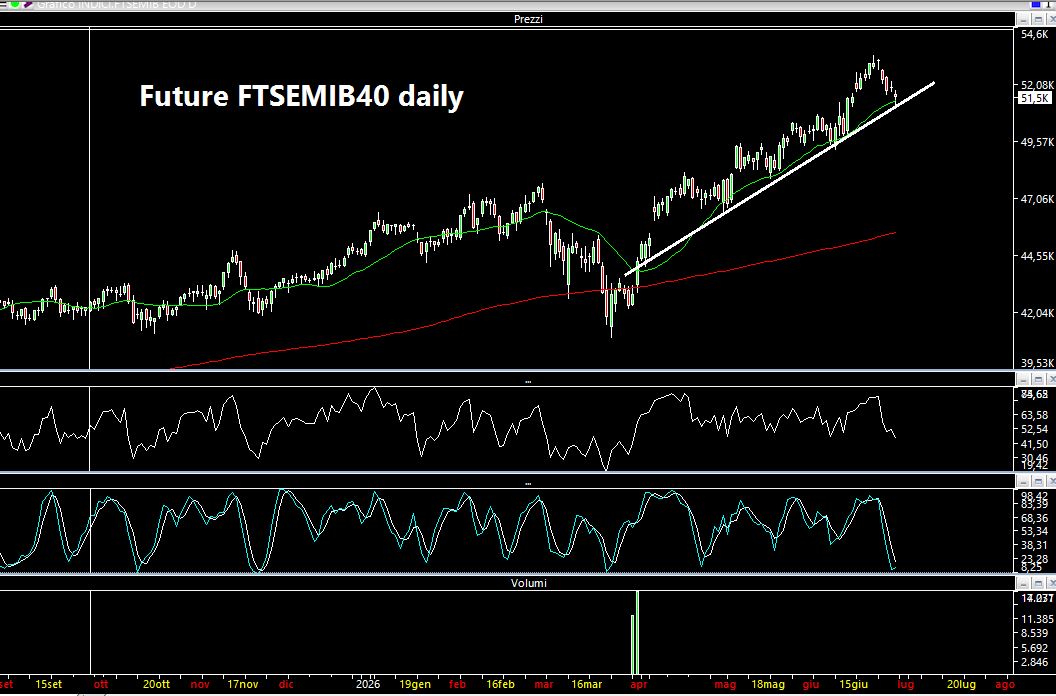The image size is (1056, 696).
Task: Click the 44,55K price axis label
Action: tap(1037, 256)
